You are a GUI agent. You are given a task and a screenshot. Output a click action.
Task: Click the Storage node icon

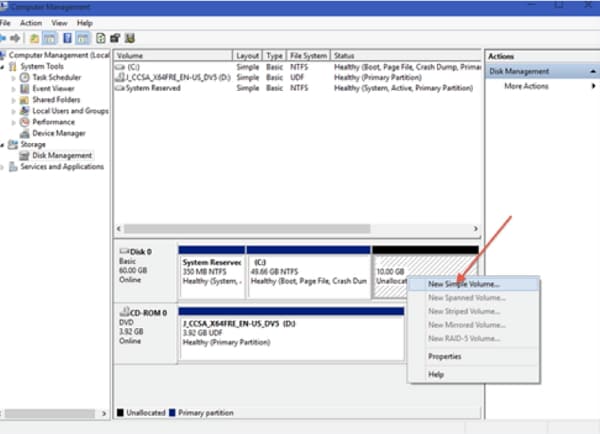click(13, 144)
